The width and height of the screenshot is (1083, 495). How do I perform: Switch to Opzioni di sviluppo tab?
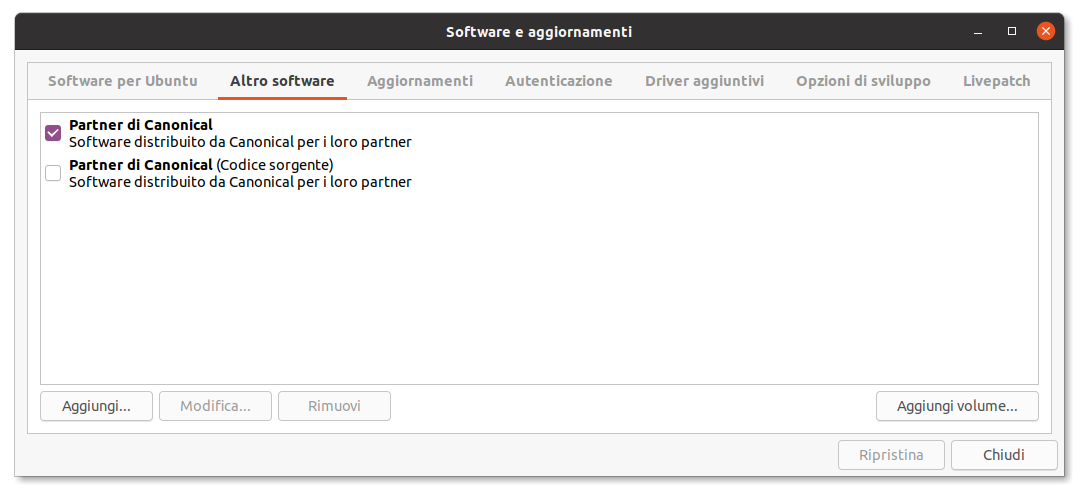pyautogui.click(x=863, y=81)
